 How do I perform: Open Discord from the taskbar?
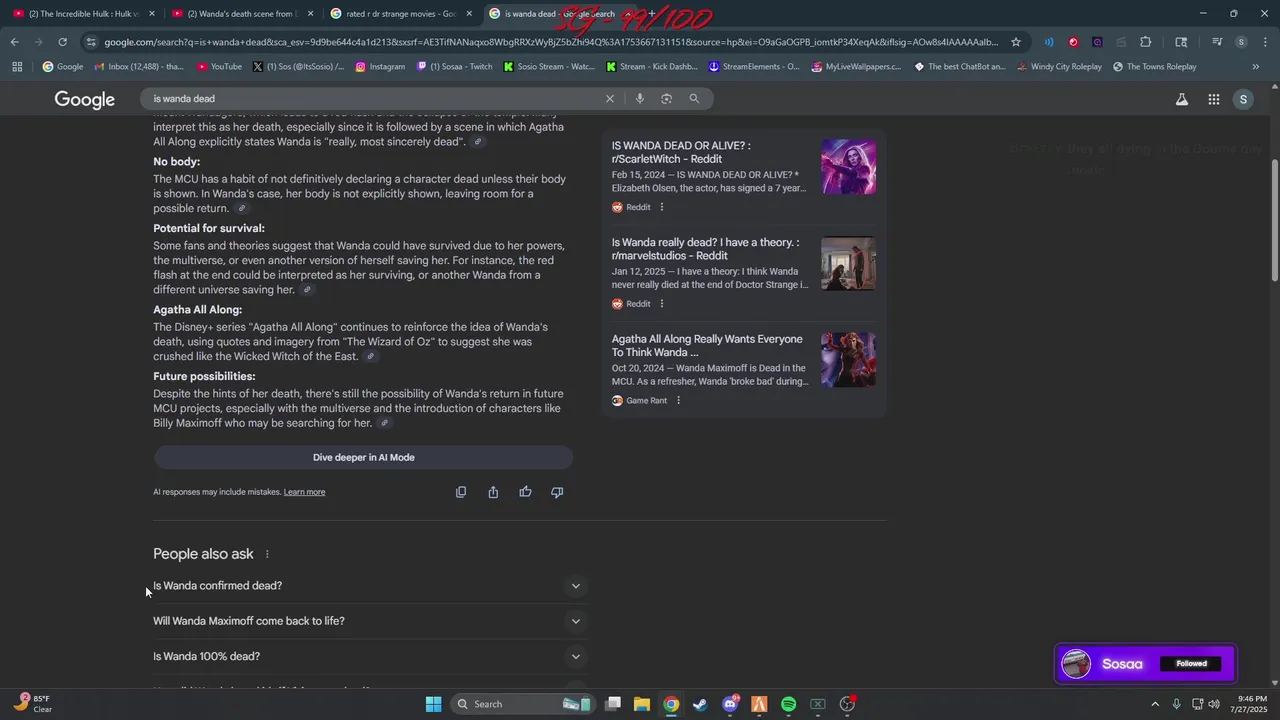730,704
